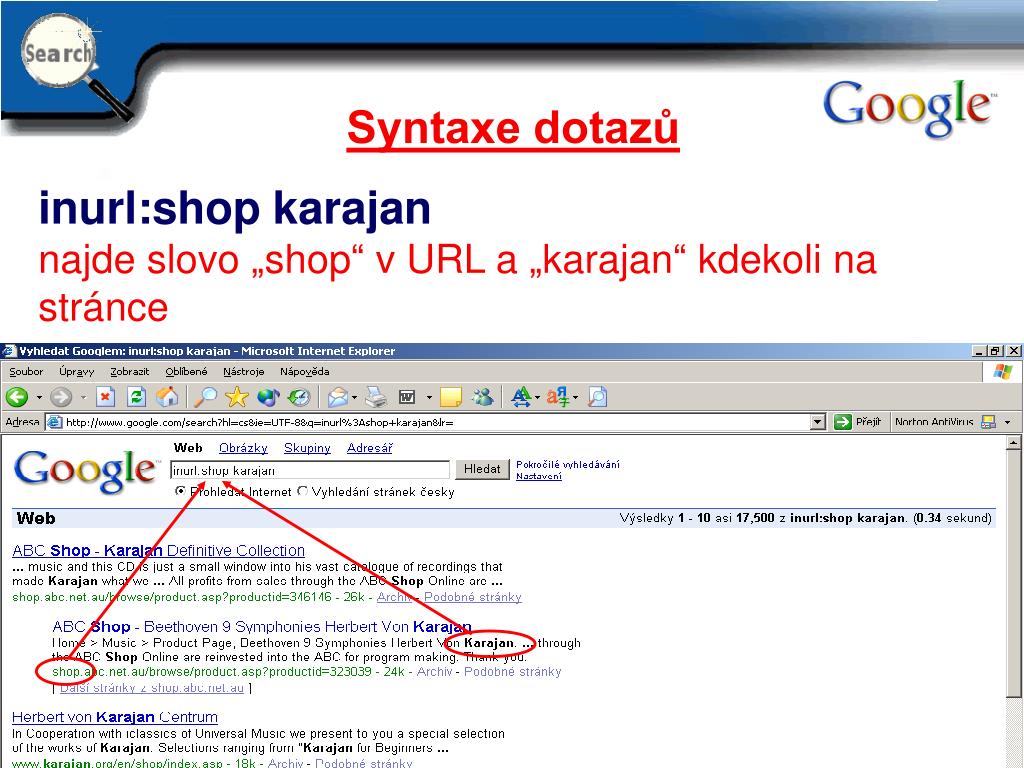This screenshot has width=1024, height=768.
Task: Open Herbert von Karajan Centrum result
Action: [115, 717]
